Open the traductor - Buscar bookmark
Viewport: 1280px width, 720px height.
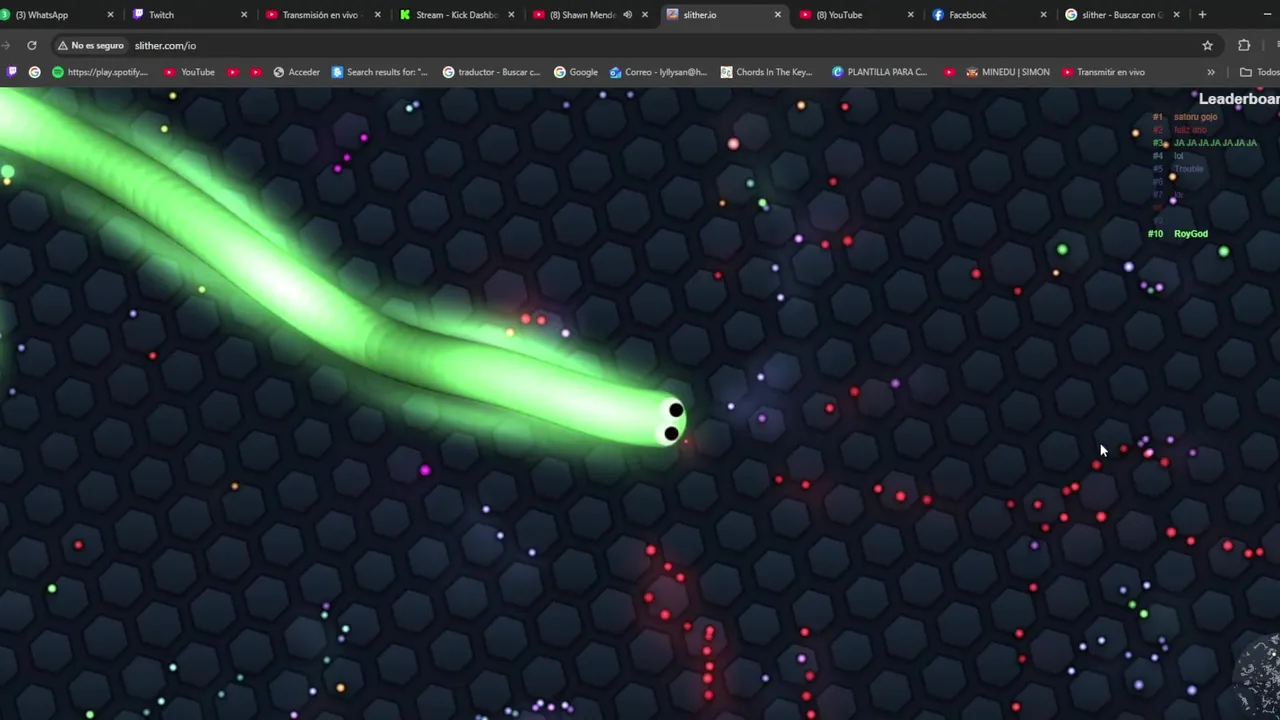click(491, 72)
